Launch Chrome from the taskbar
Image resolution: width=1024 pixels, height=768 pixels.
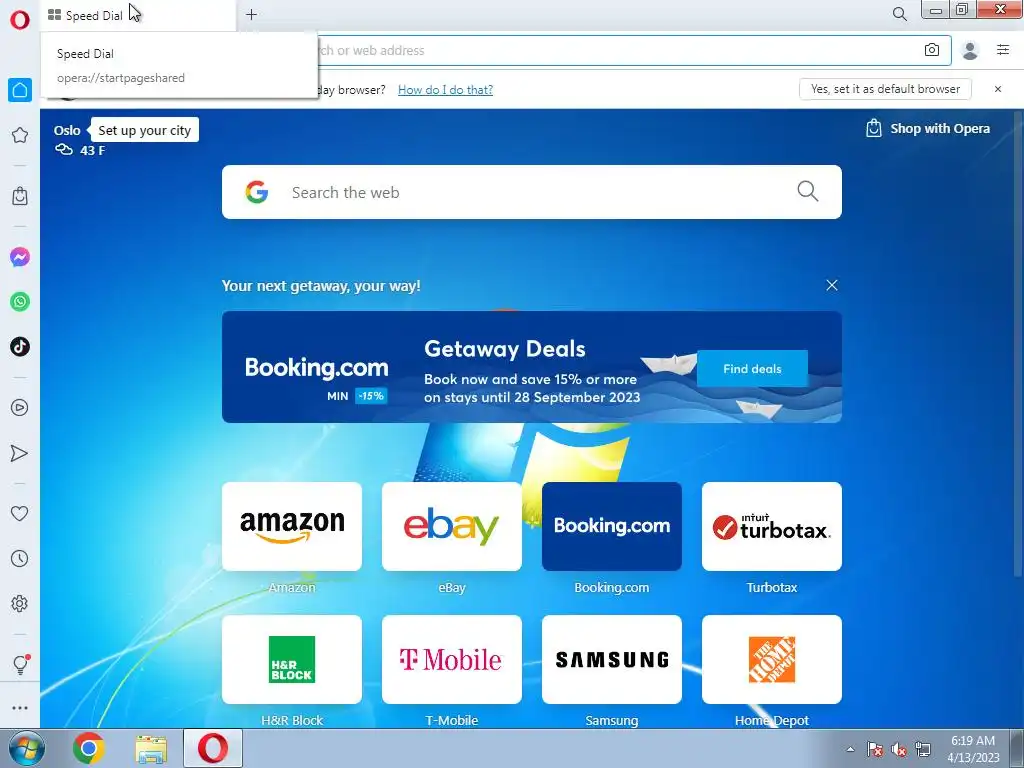click(x=88, y=748)
